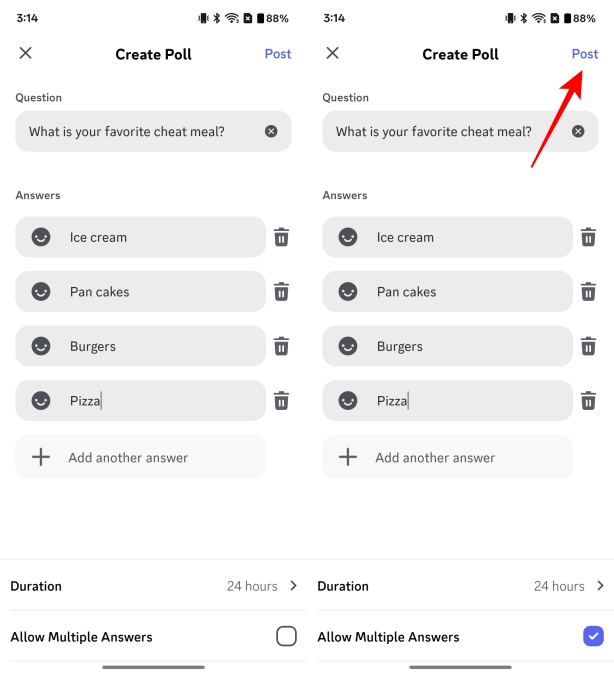Enable the unchecked Allow Multiple Answers checkbox
Image resolution: width=614 pixels, height=675 pixels.
[x=286, y=636]
